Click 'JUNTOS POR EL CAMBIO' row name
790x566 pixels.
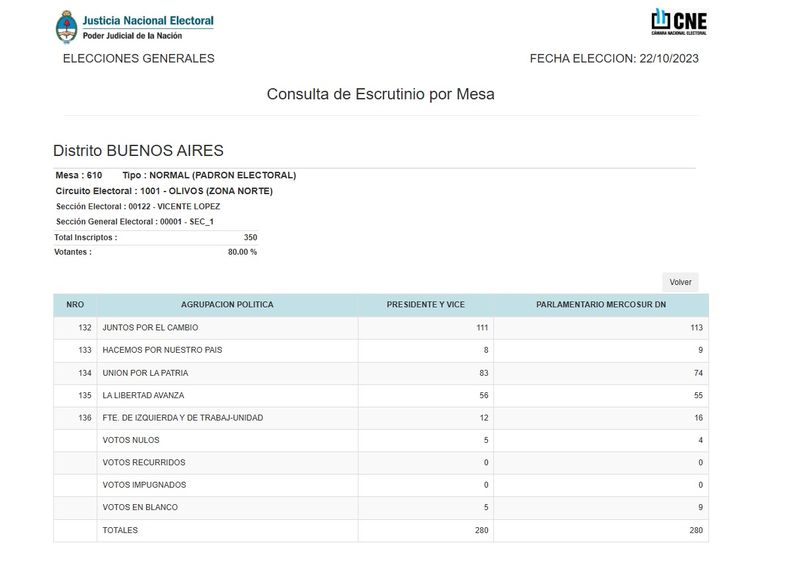[x=150, y=328]
